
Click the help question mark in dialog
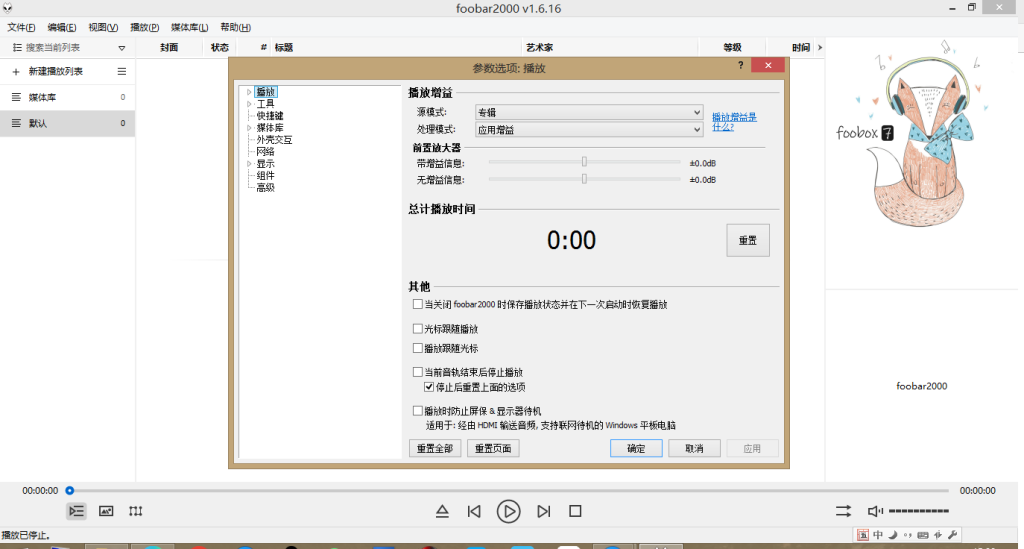741,65
